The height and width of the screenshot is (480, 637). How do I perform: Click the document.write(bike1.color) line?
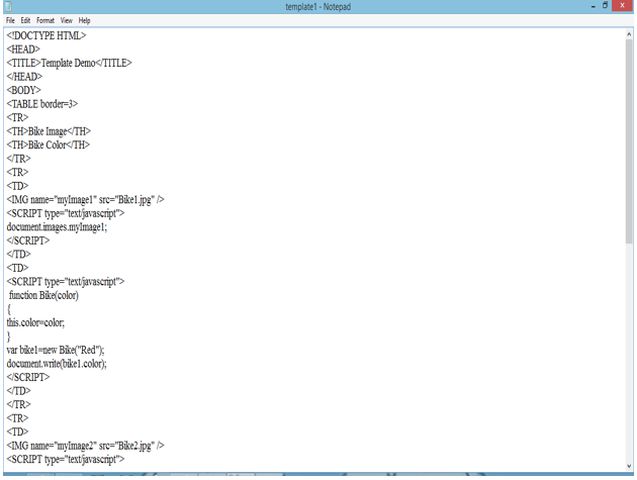[56, 364]
